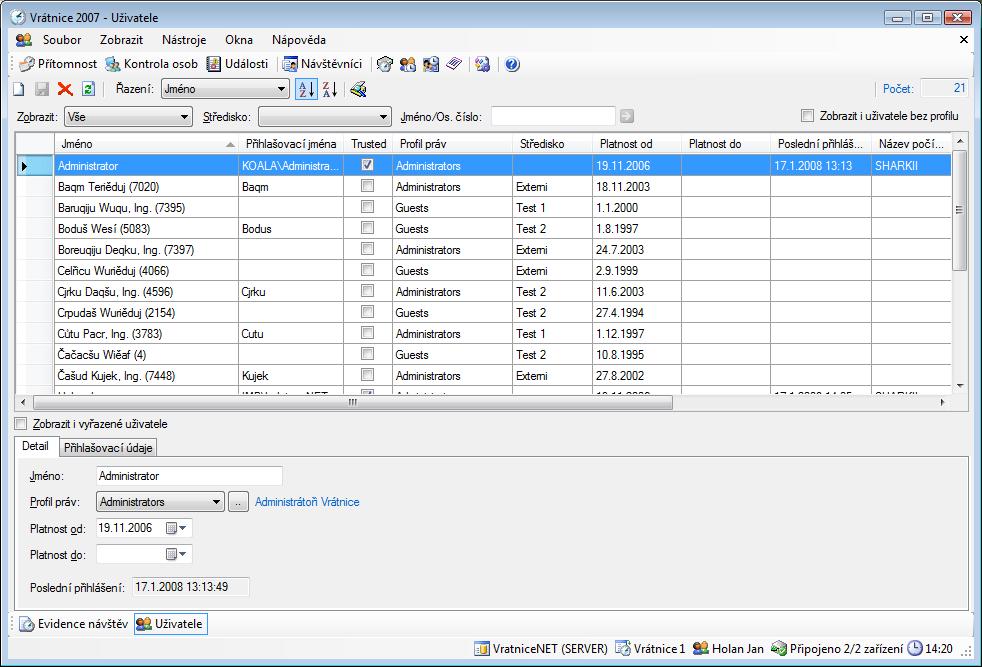Open the Profil práv dropdown showing Administrators
The height and width of the screenshot is (667, 982).
pos(160,502)
